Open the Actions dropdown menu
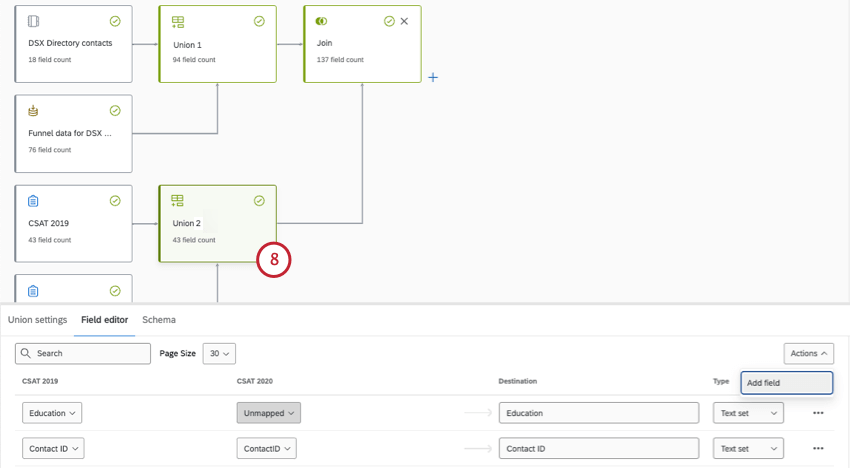Screen dimensions: 850x468 tap(808, 353)
